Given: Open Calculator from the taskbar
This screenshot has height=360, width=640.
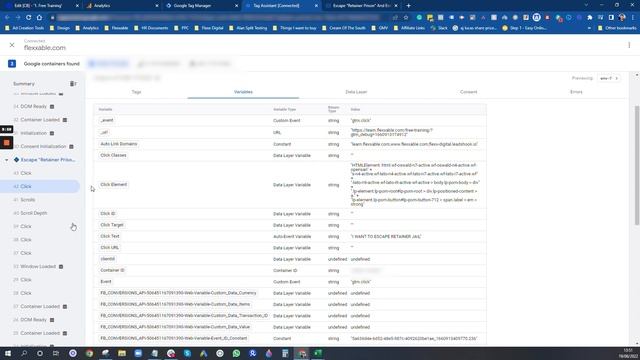Looking at the screenshot, I should click(x=285, y=353).
